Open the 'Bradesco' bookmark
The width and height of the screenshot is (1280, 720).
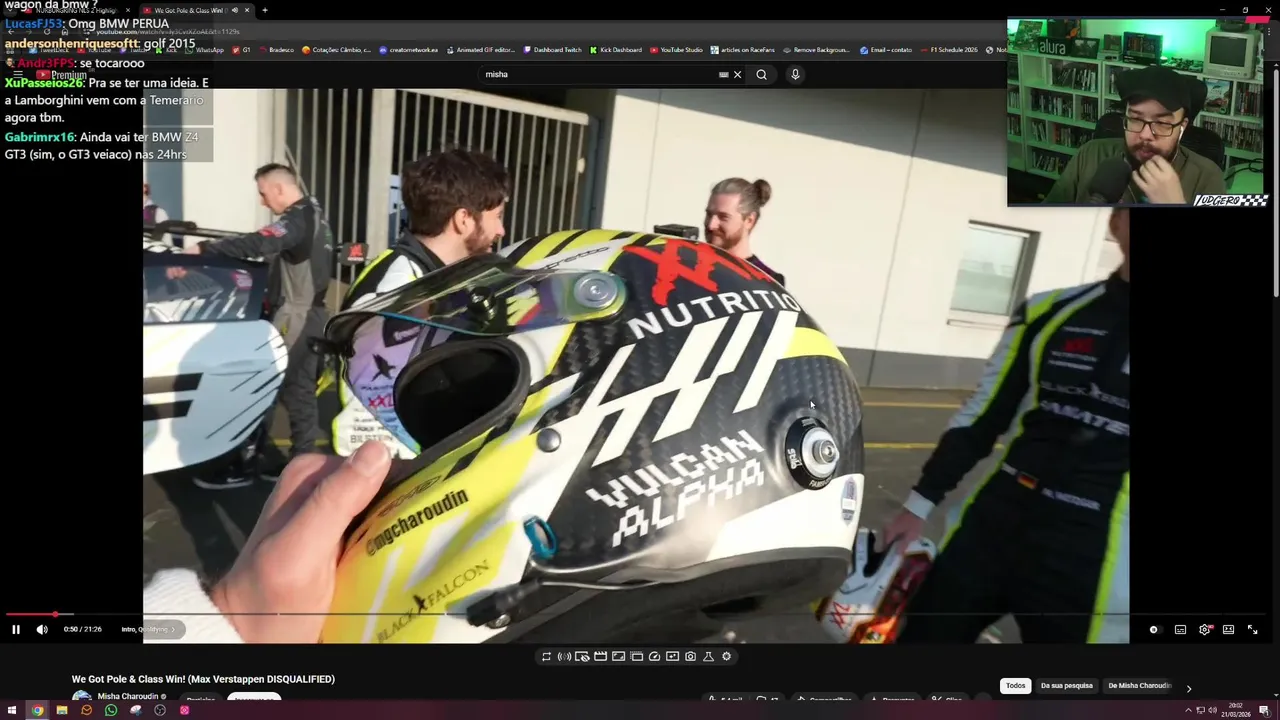[x=275, y=49]
